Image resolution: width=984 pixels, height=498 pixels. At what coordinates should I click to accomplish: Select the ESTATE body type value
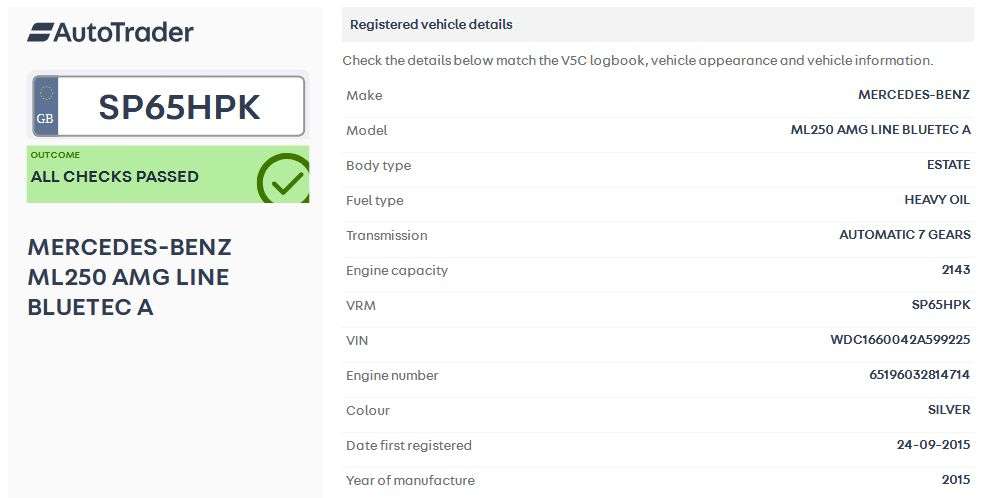[x=948, y=165]
